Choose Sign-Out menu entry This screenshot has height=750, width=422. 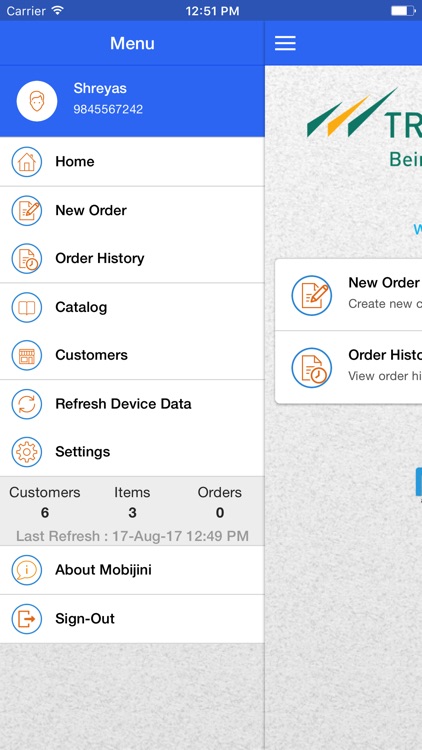[132, 618]
